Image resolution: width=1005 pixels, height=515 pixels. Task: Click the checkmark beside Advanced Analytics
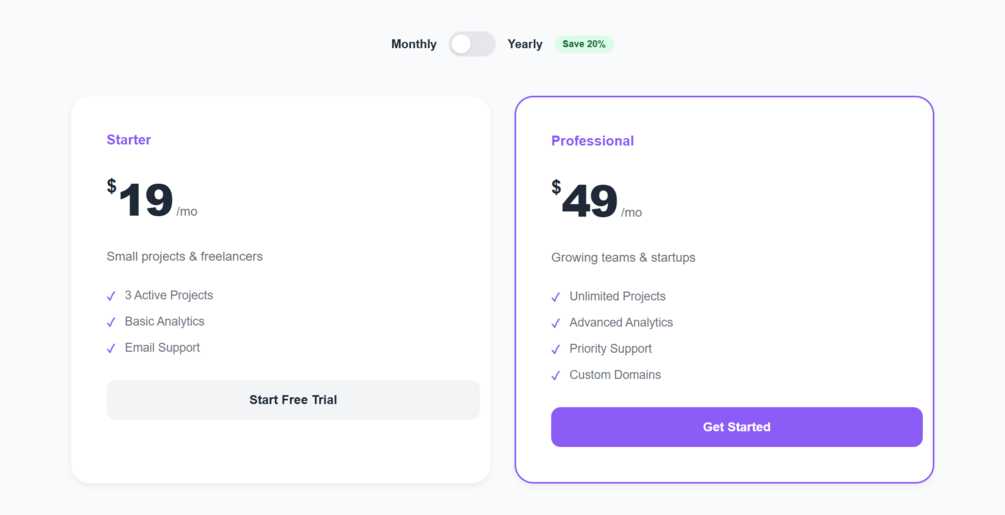(x=556, y=323)
